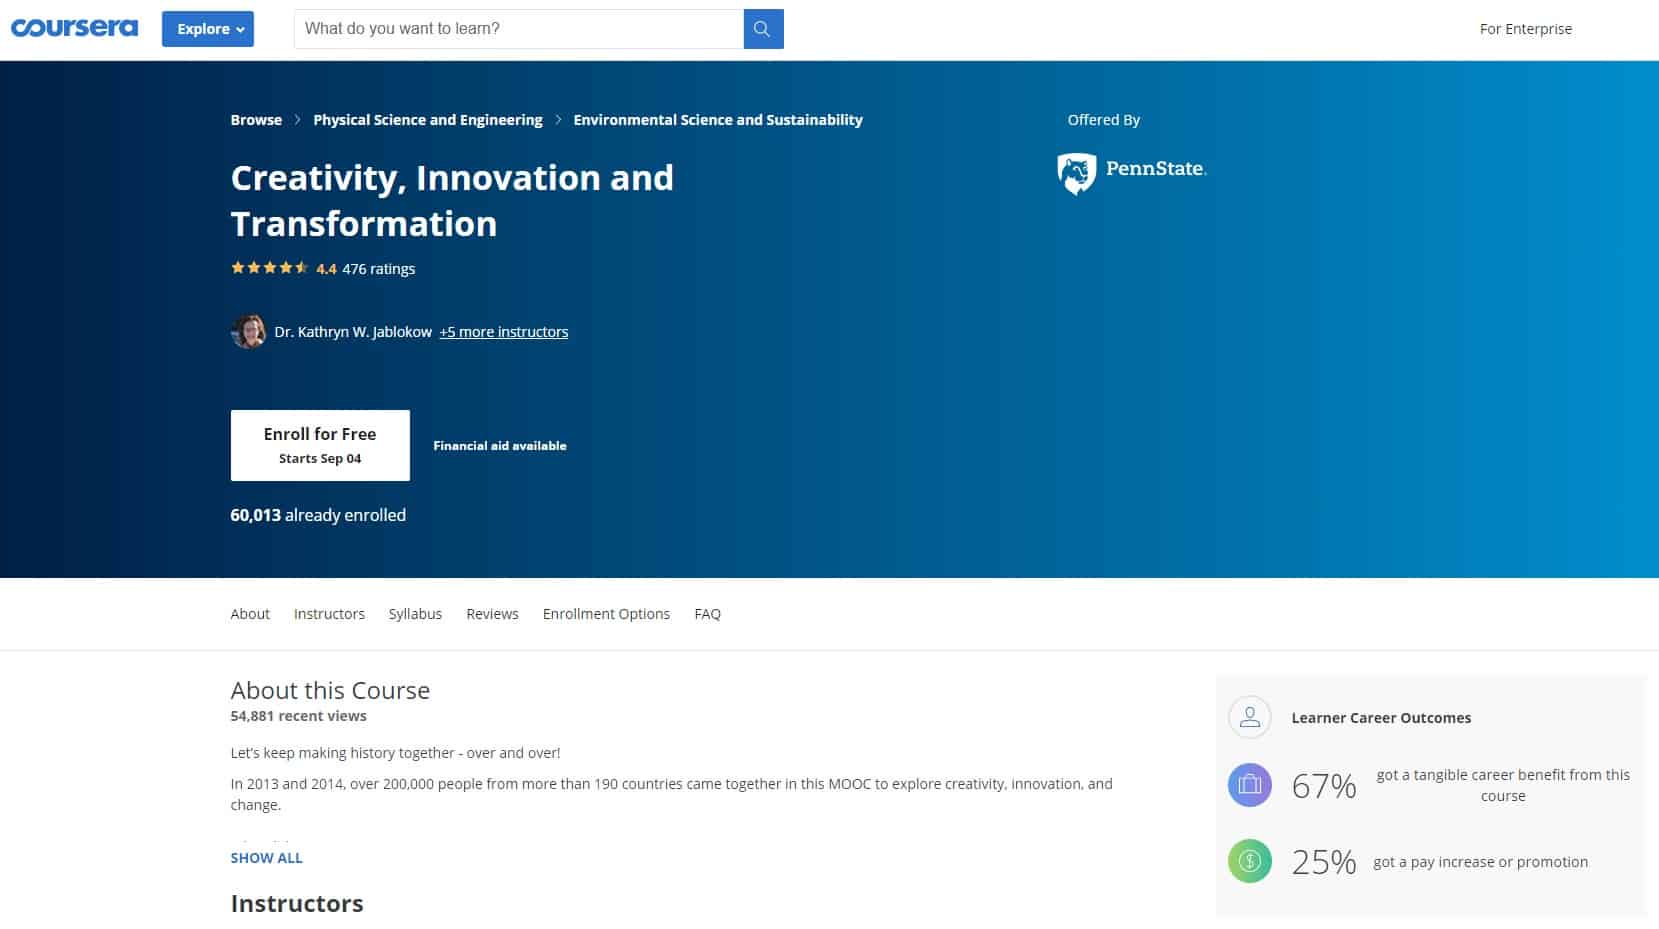Click the dollar sign pay increase icon
The height and width of the screenshot is (929, 1659).
(1249, 861)
